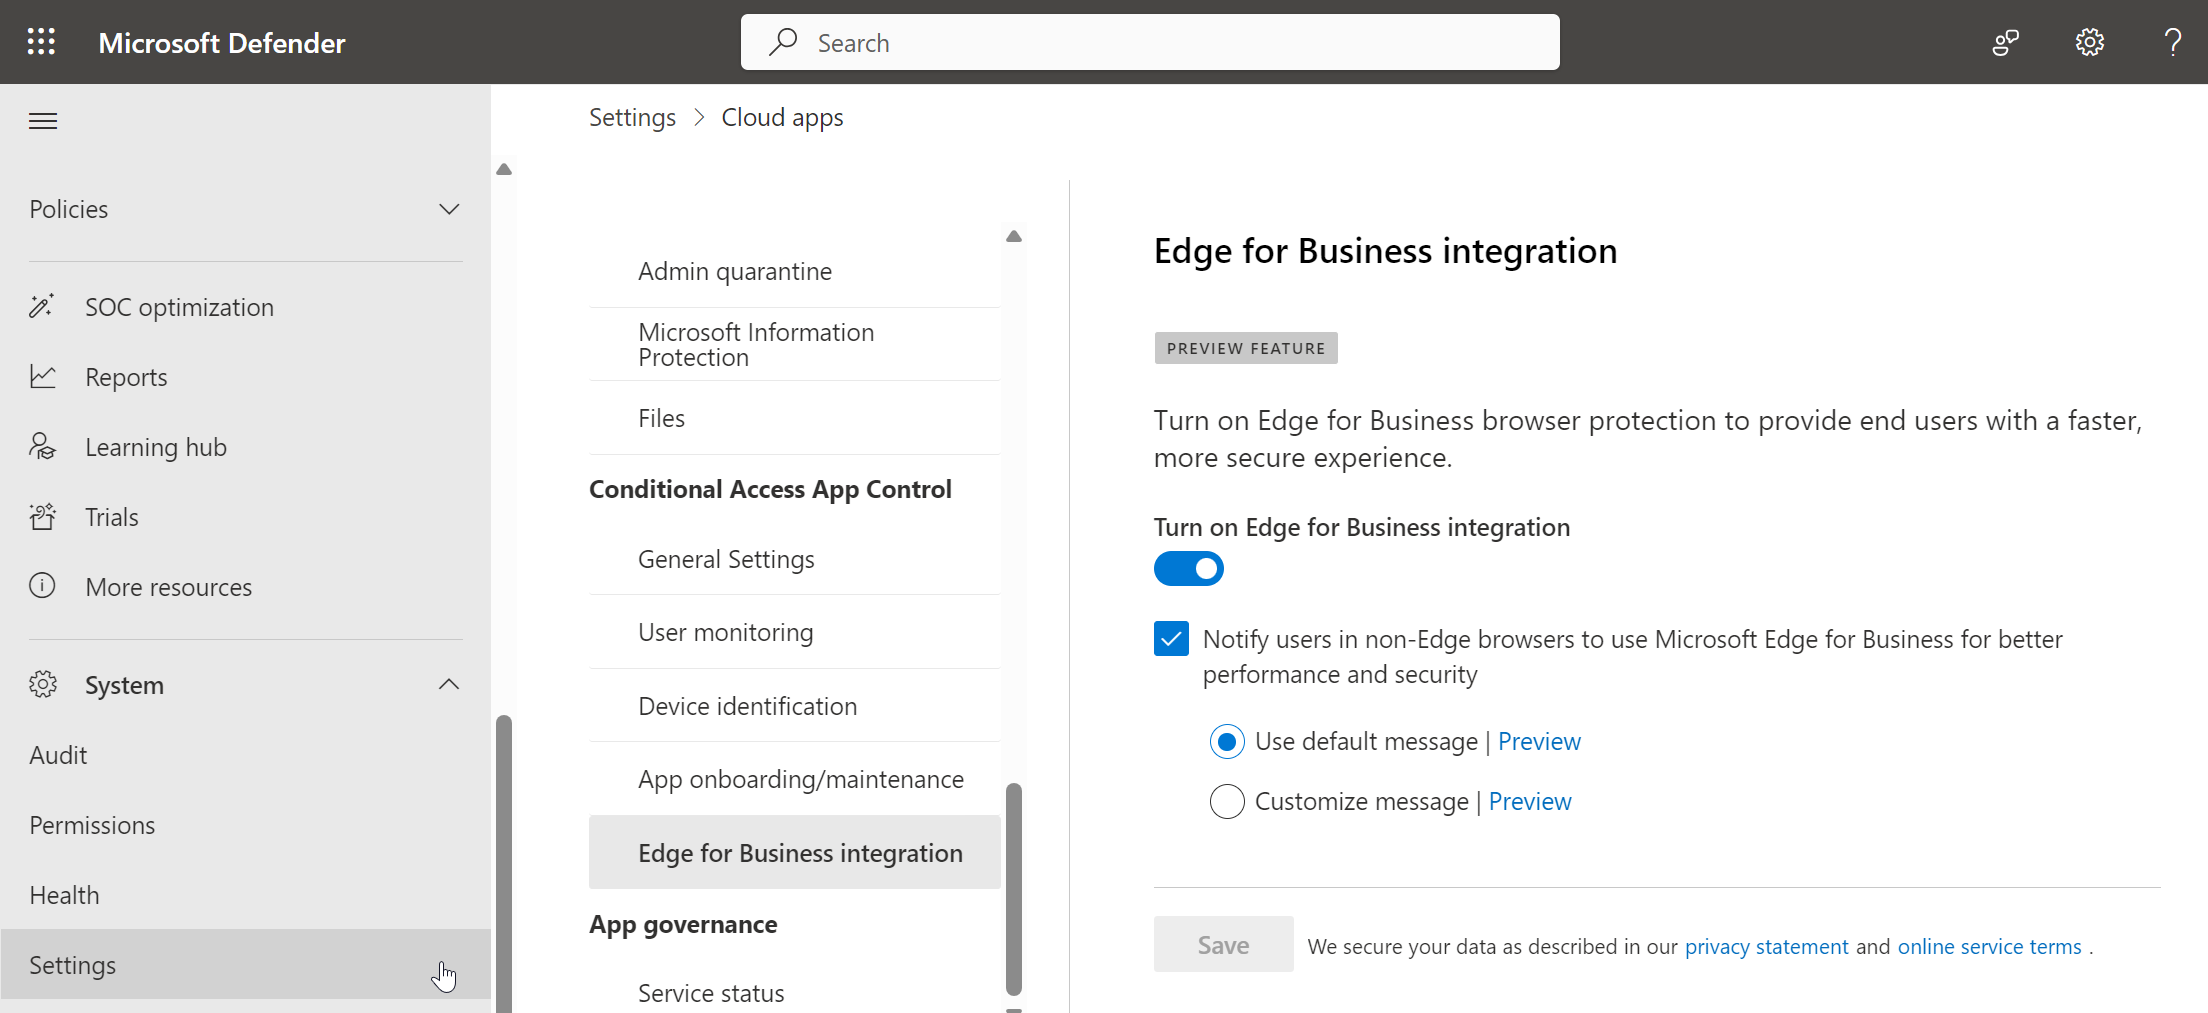Click App governance heading
2208x1013 pixels.
(683, 925)
